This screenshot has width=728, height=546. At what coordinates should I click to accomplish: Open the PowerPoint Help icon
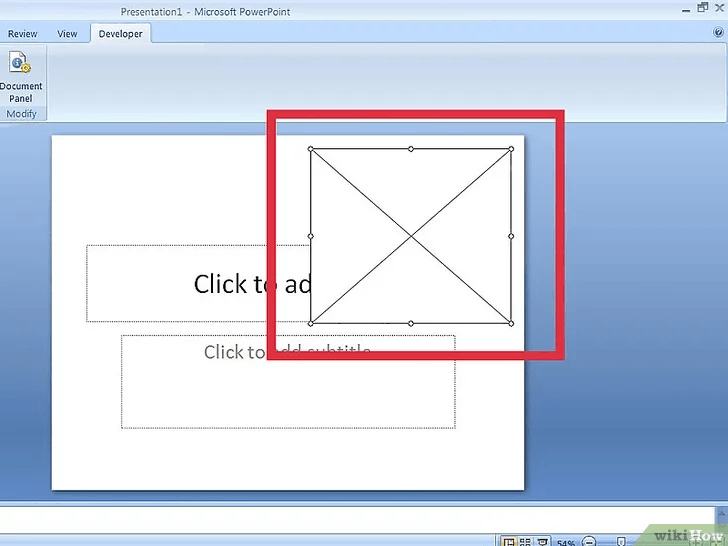(x=718, y=33)
